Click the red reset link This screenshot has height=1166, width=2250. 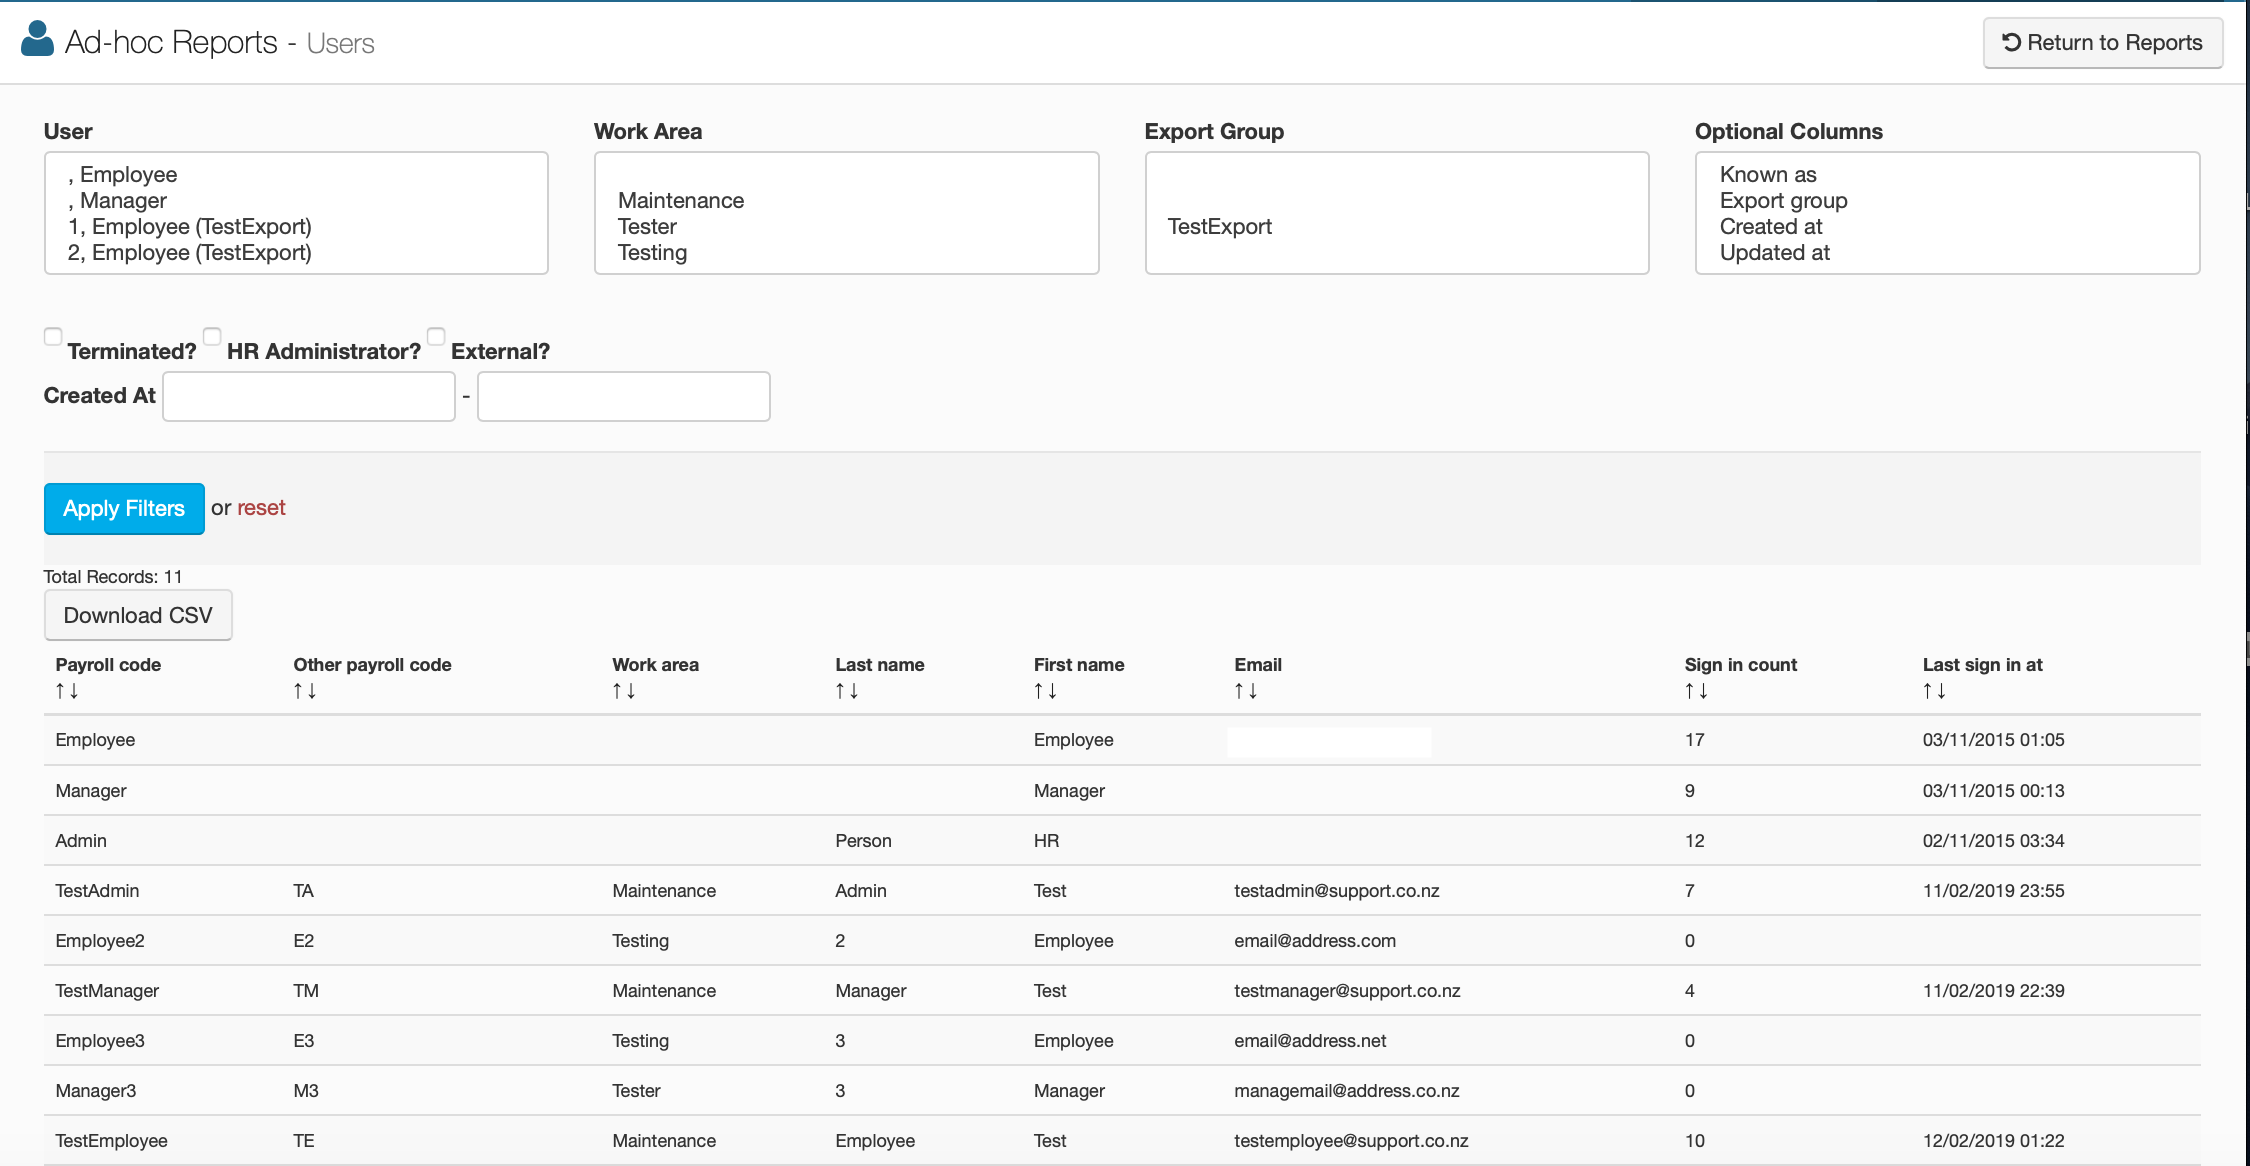pos(261,508)
